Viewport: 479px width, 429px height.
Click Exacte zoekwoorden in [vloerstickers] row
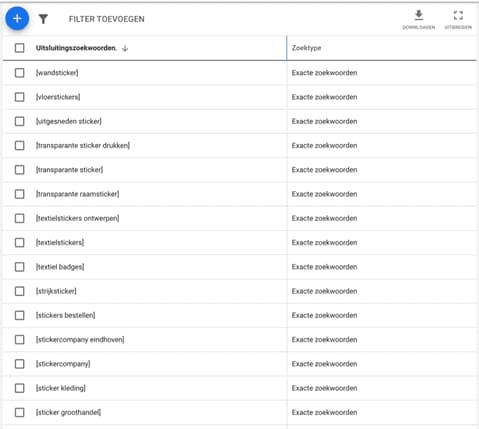pos(324,97)
